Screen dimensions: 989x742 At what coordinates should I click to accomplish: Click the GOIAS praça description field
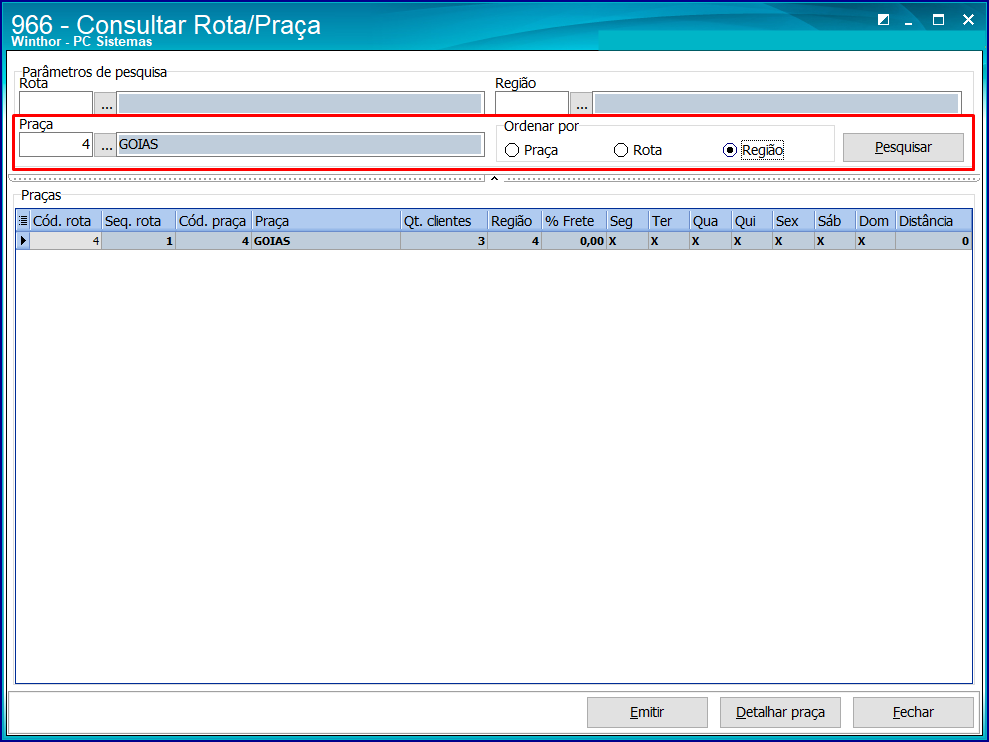coord(300,145)
